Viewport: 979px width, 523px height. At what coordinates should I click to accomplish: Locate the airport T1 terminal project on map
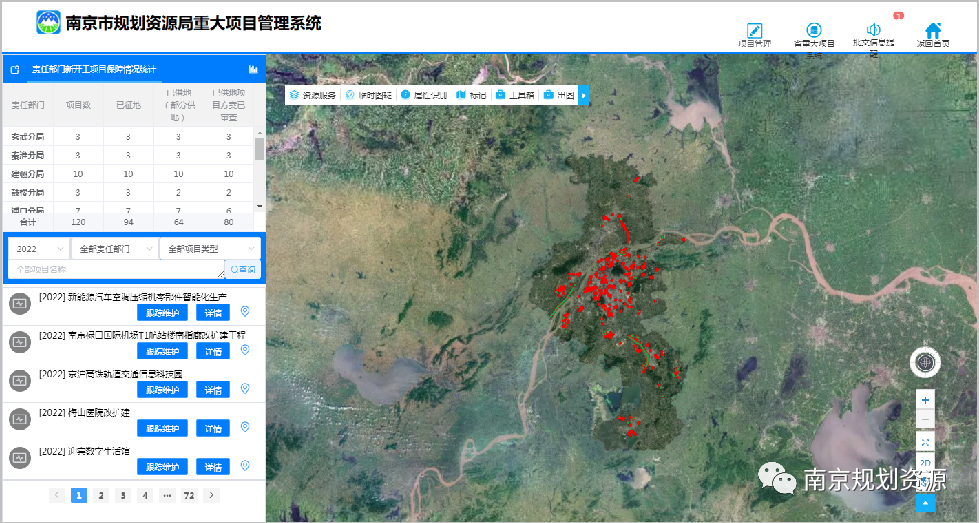[245, 350]
